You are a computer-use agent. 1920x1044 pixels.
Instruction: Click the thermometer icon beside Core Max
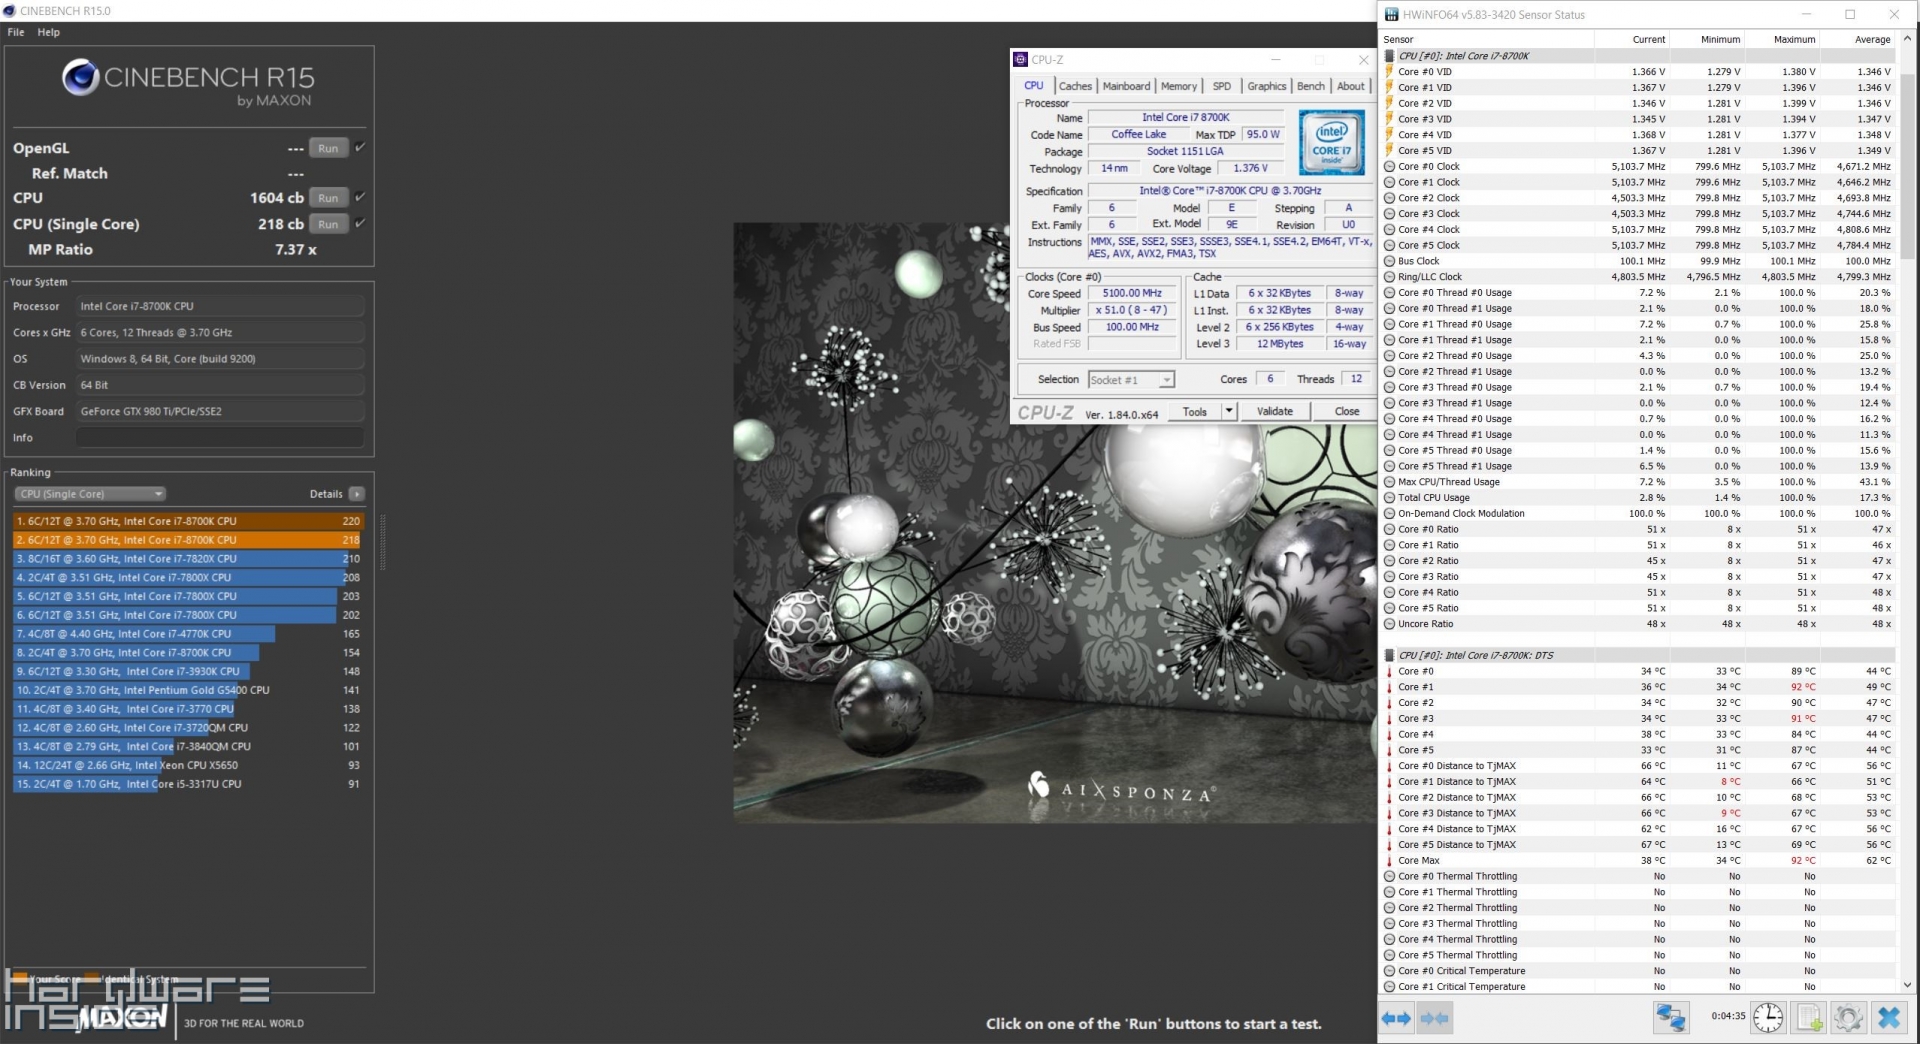tap(1389, 861)
